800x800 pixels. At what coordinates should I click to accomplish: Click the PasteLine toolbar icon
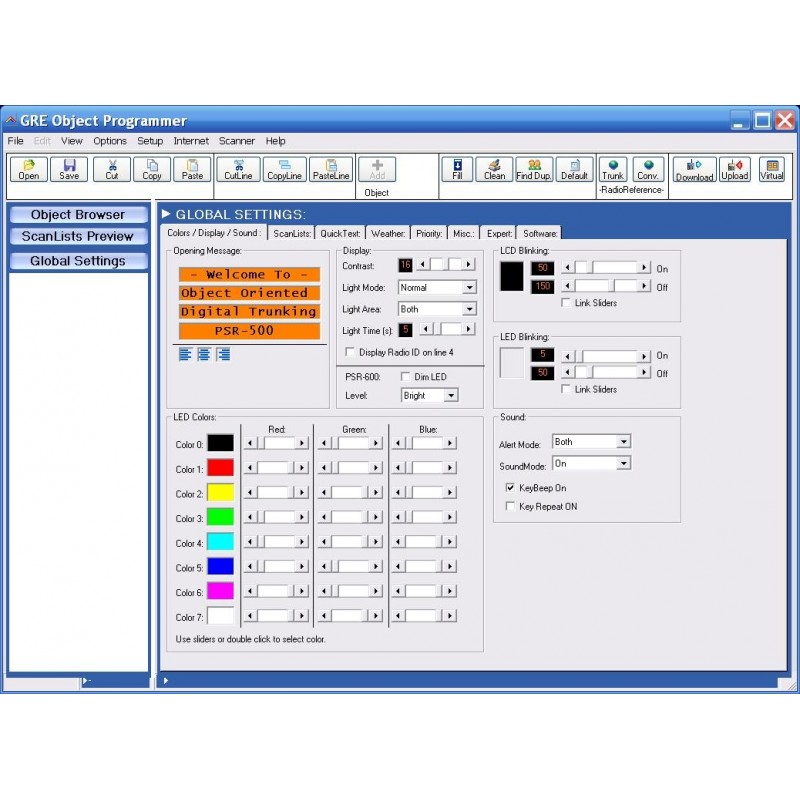click(x=331, y=170)
